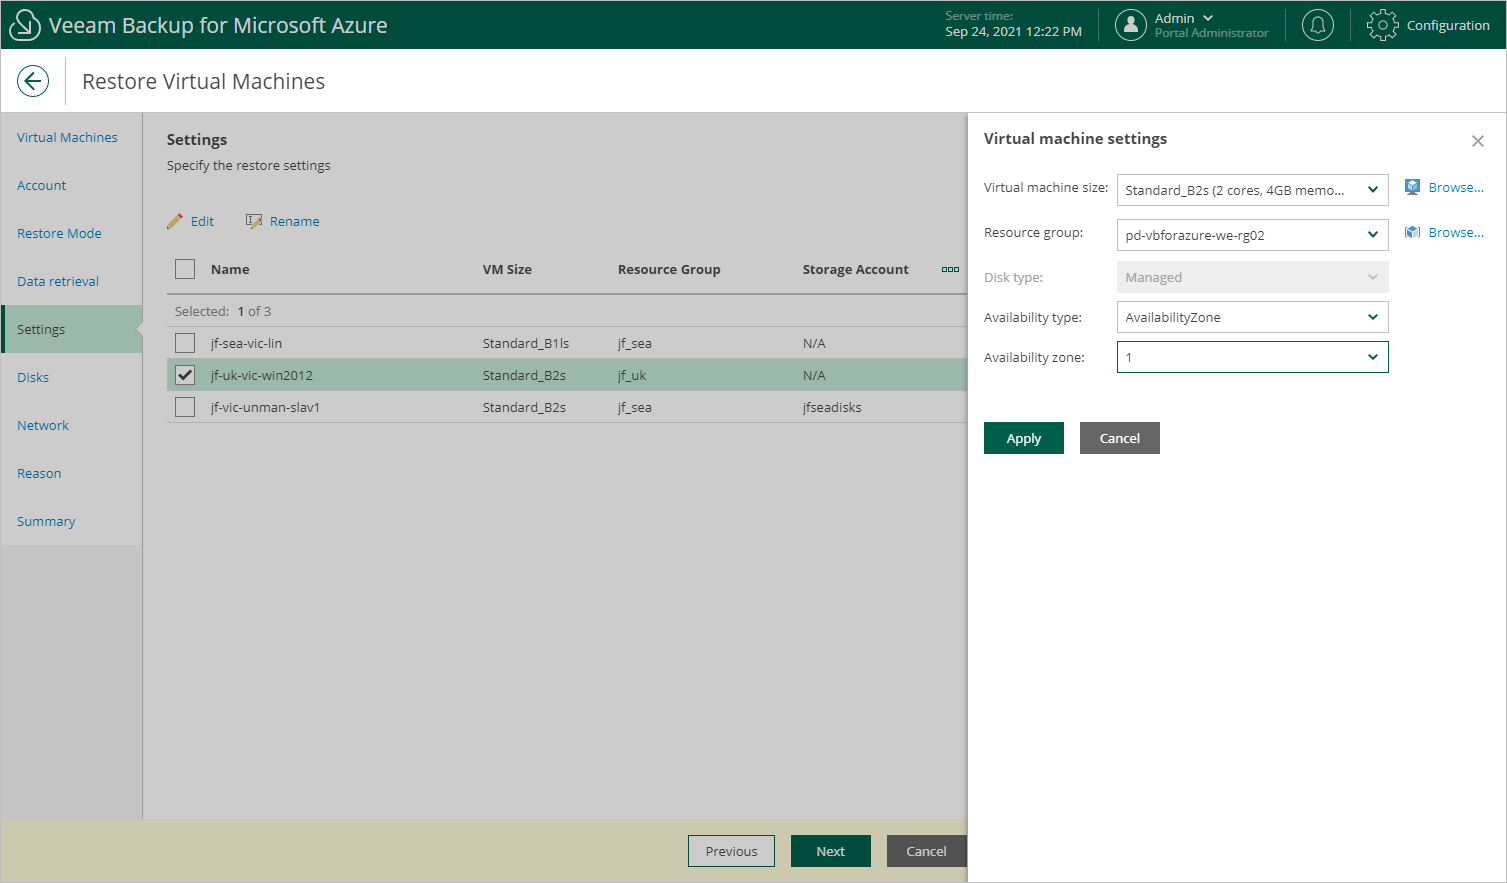Click the Rename link
The height and width of the screenshot is (883, 1507).
[295, 221]
